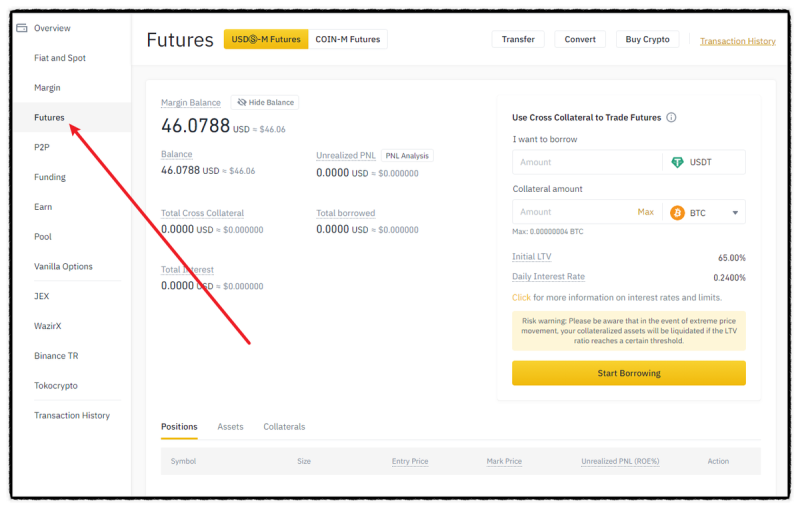Click the Entry Price column header
This screenshot has height=509, width=800.
point(410,461)
